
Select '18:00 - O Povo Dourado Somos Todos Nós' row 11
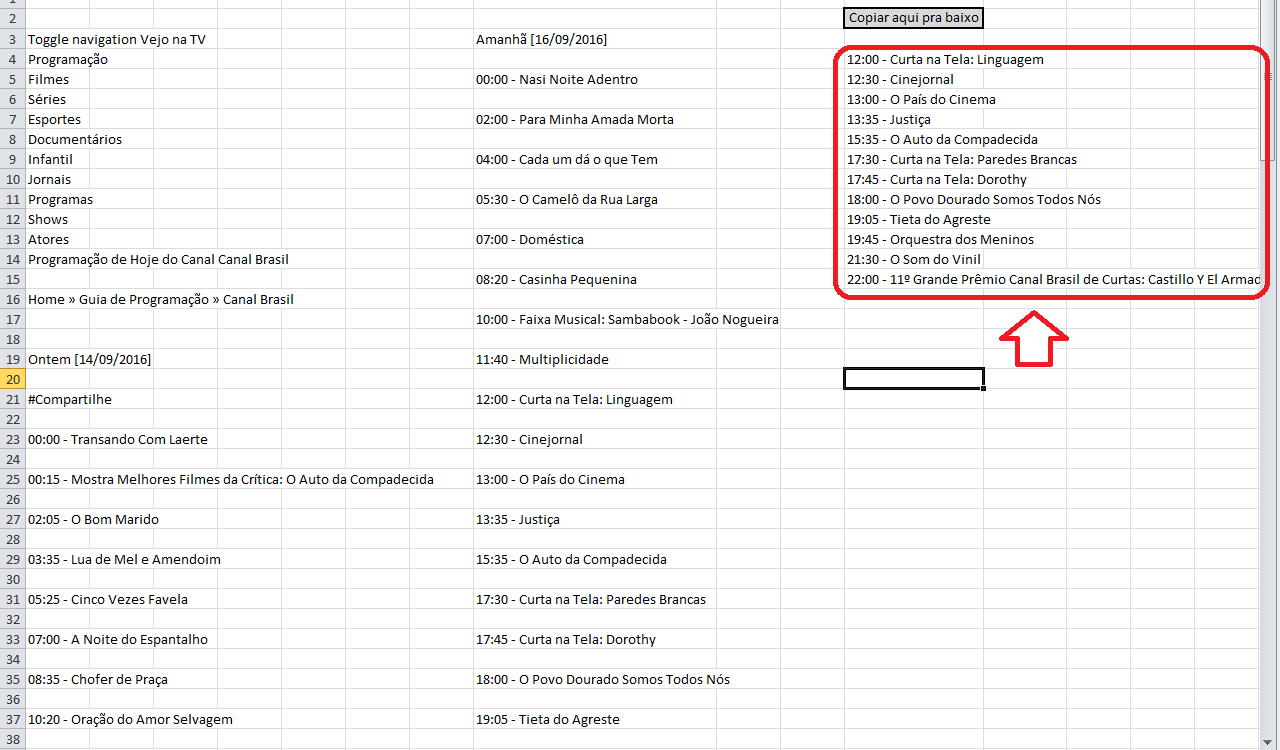pos(974,199)
